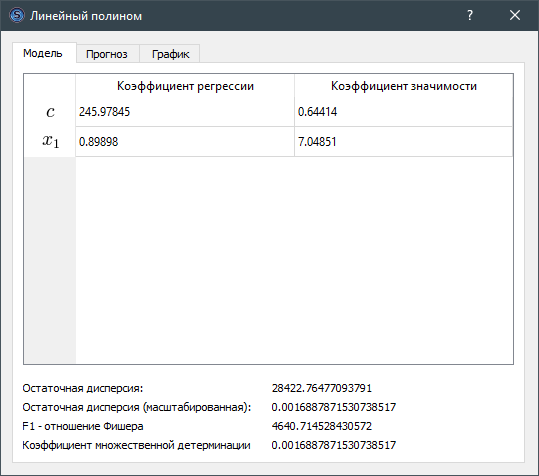Switch to the Модель tab
Viewport: 539px width, 476px height.
pos(44,53)
